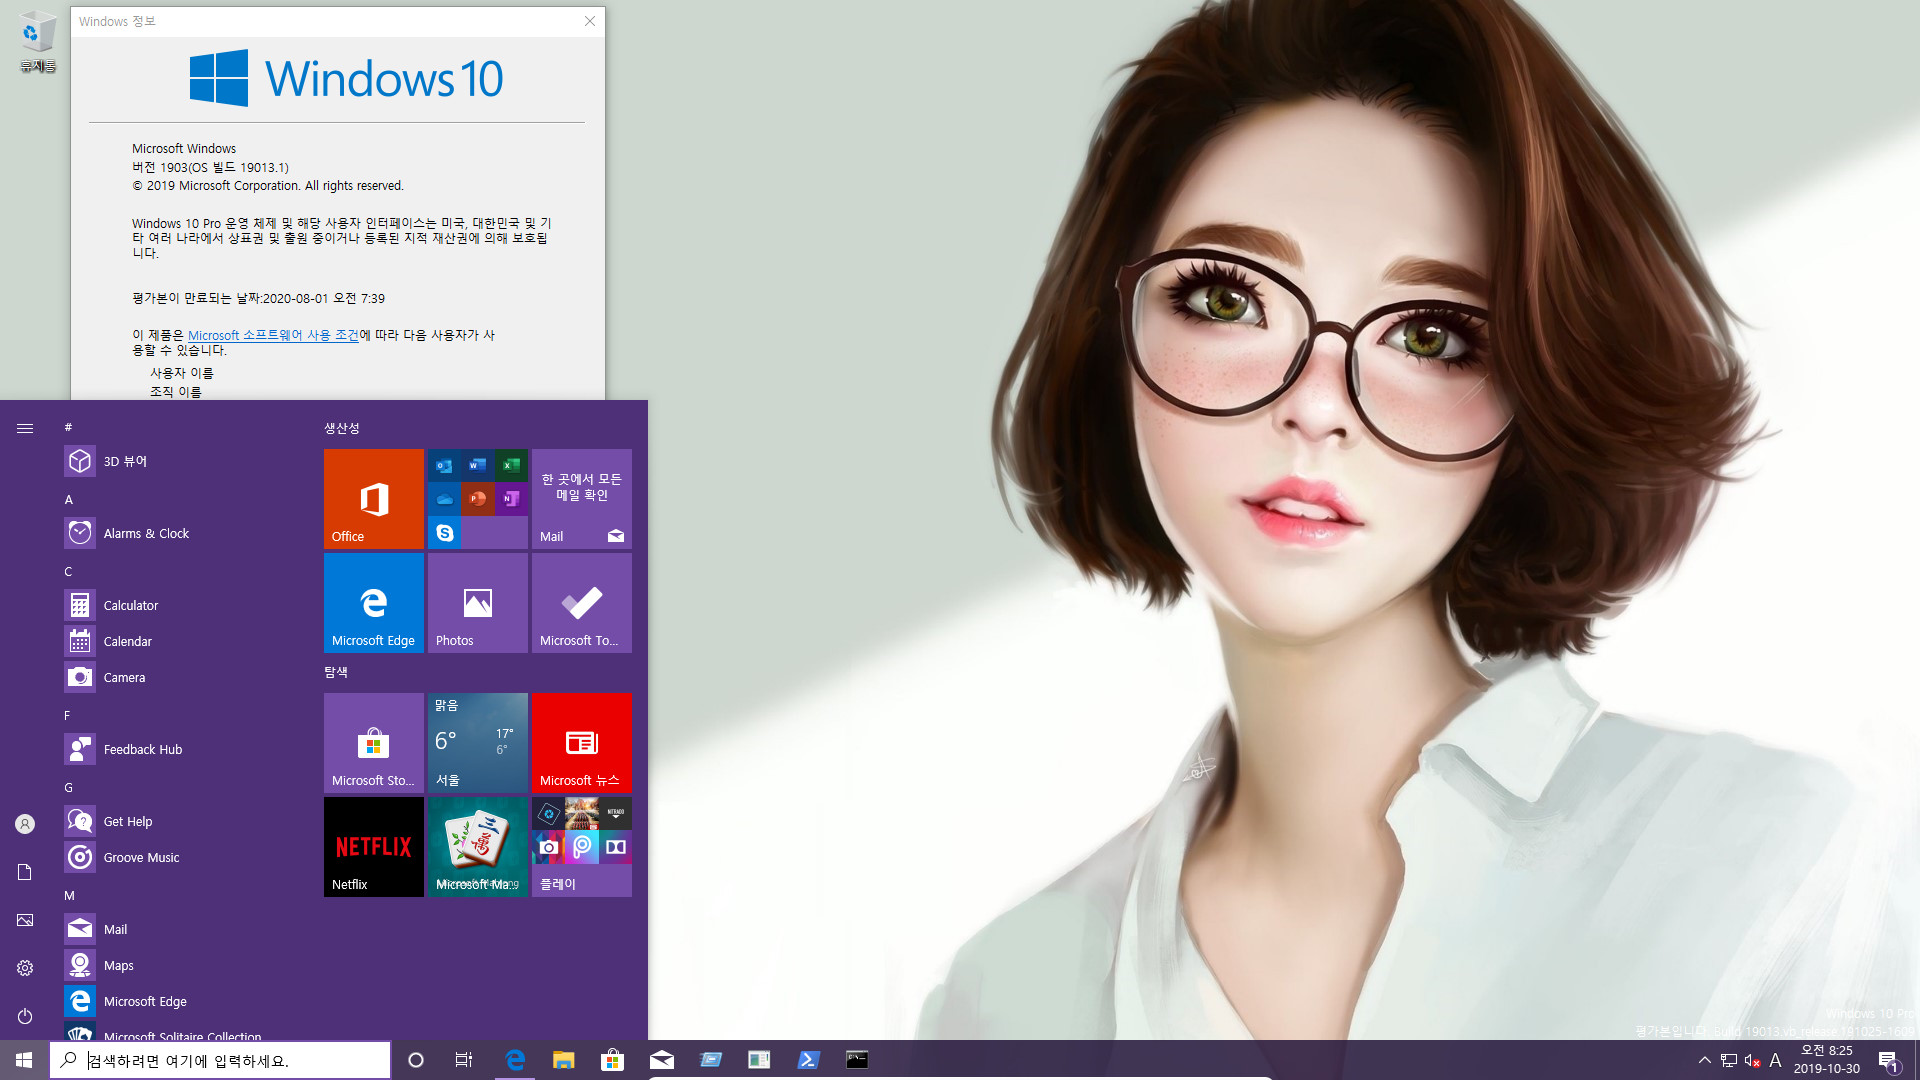
Task: Open Cortana from taskbar
Action: 416,1060
